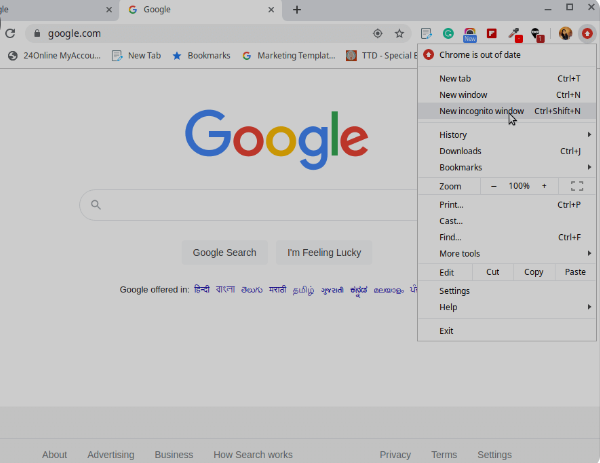Open the green Grammarly extension icon

(448, 34)
